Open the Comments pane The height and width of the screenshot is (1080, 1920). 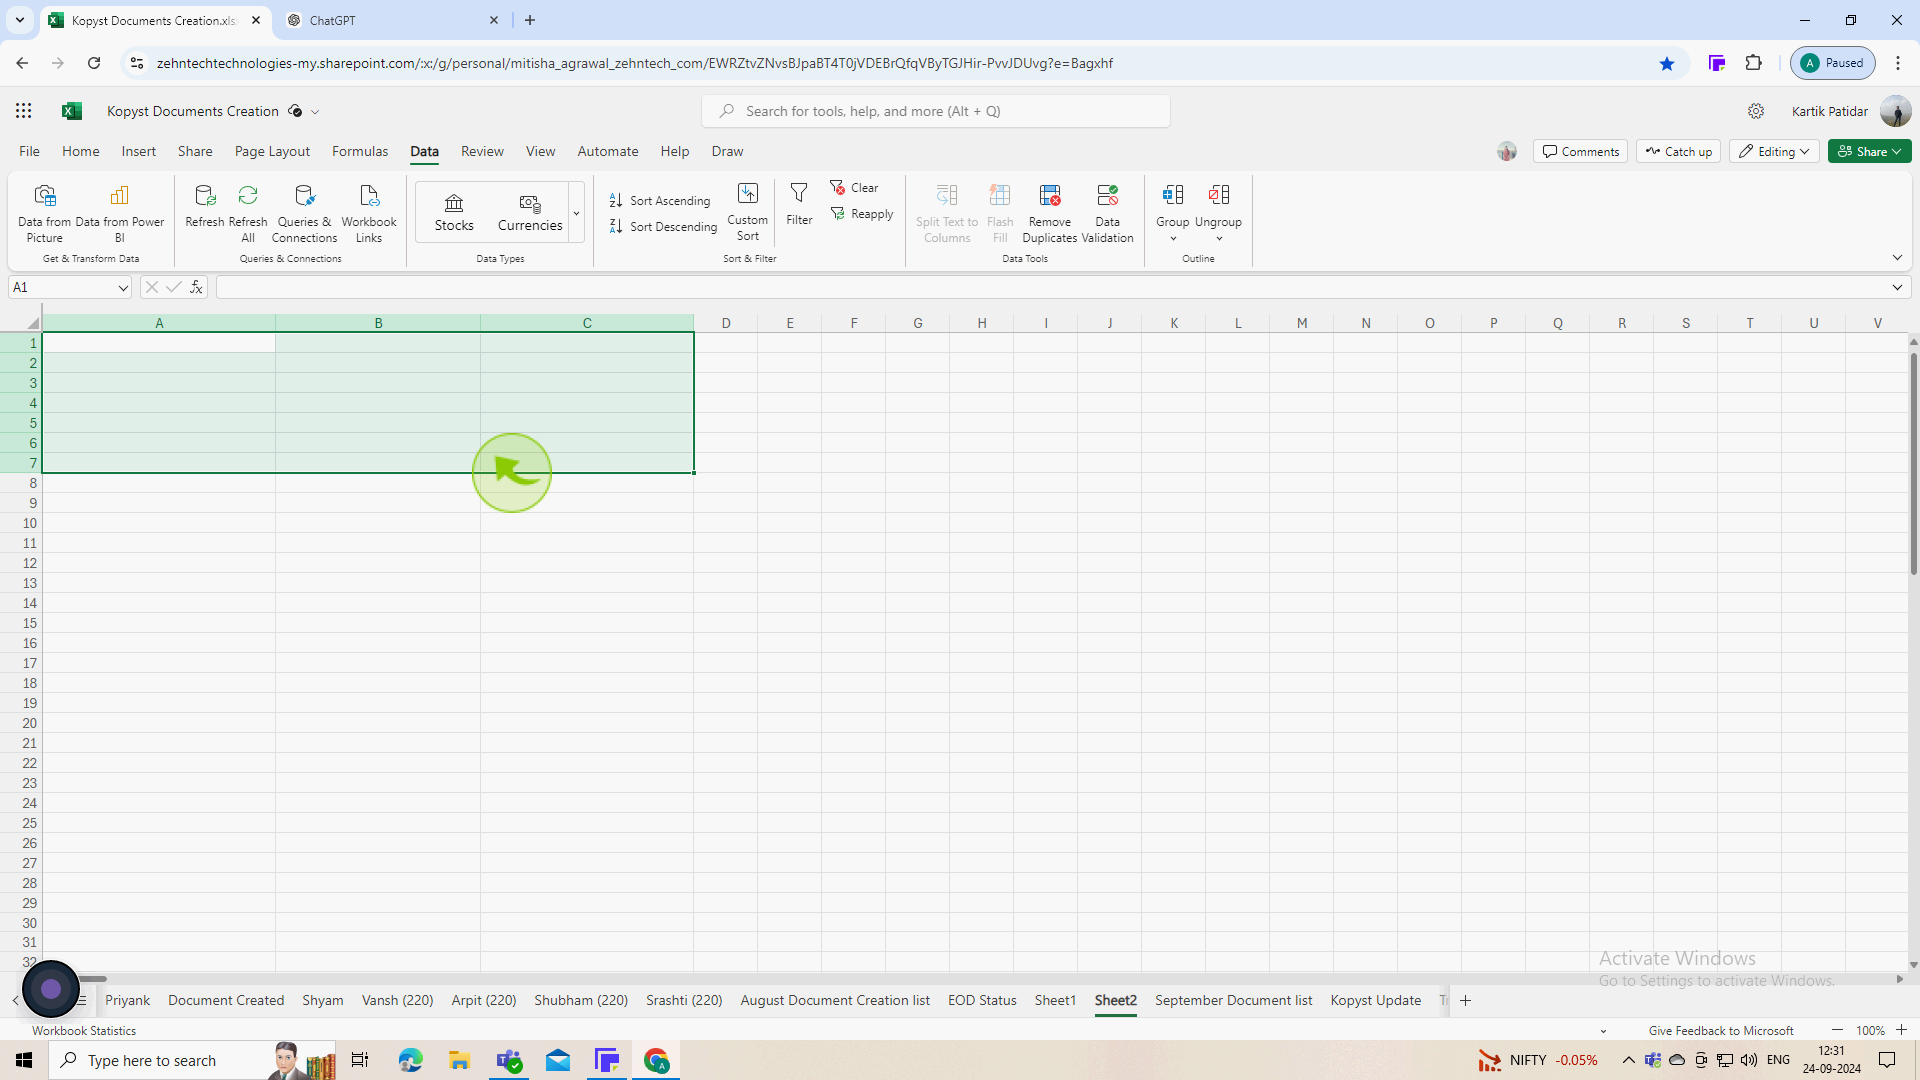(x=1580, y=152)
